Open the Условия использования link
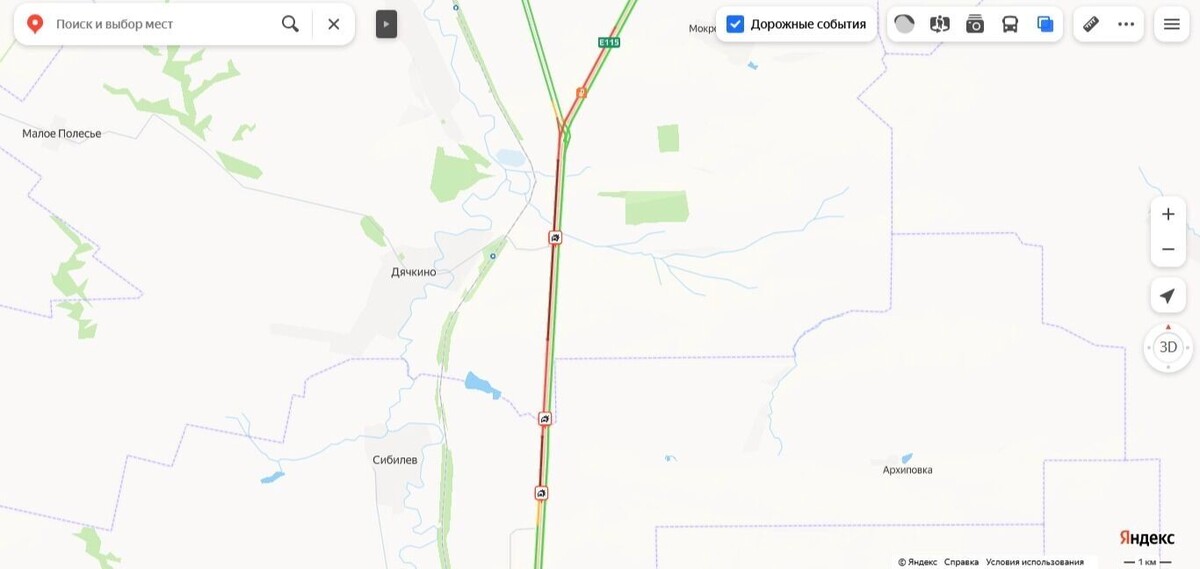The width and height of the screenshot is (1200, 569). 1035,562
